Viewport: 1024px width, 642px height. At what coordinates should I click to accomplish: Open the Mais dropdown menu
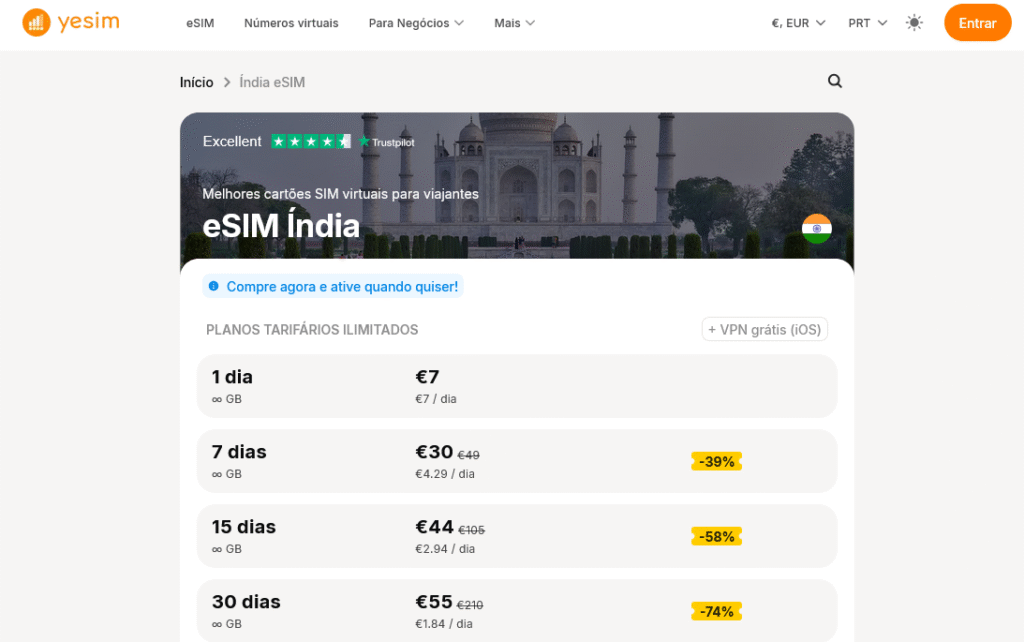514,23
